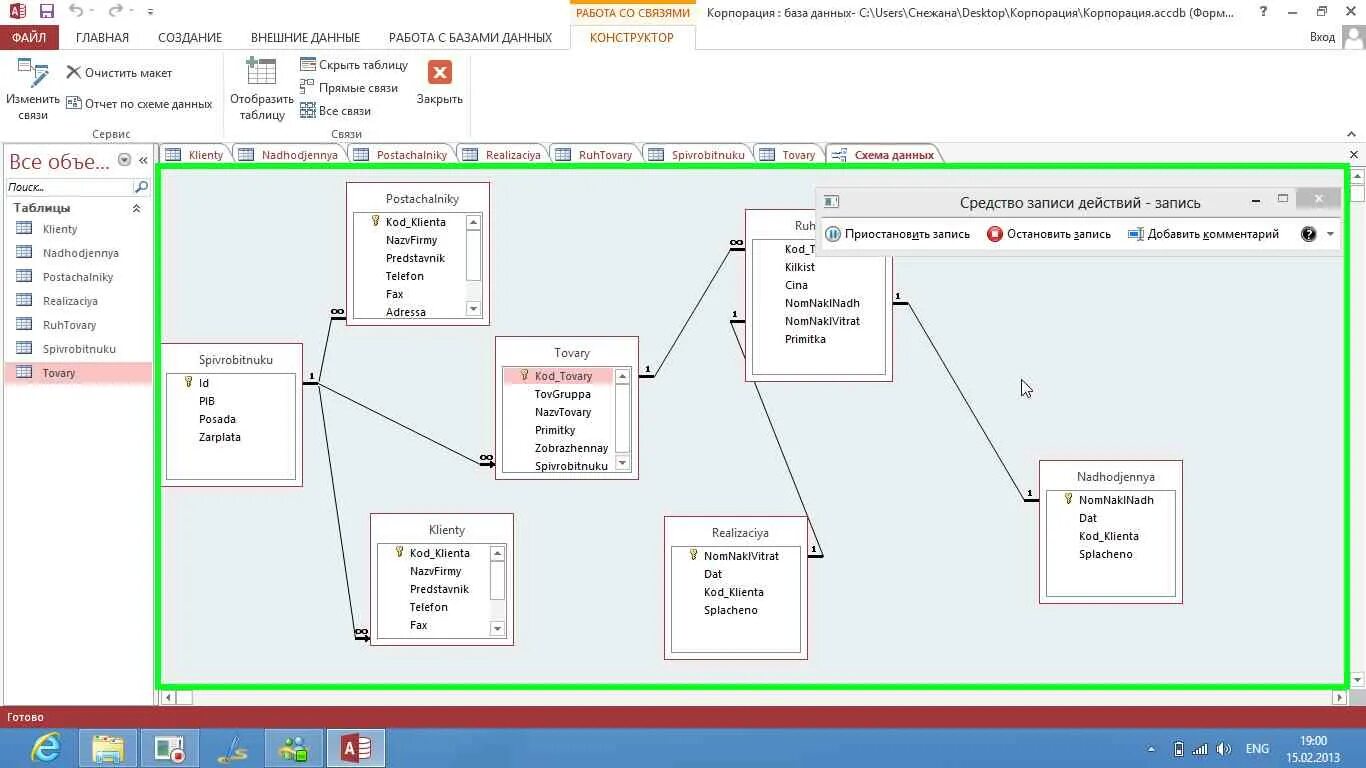The height and width of the screenshot is (768, 1366).
Task: Click Hide Table (Скрыть таблицу)
Action: tap(354, 65)
